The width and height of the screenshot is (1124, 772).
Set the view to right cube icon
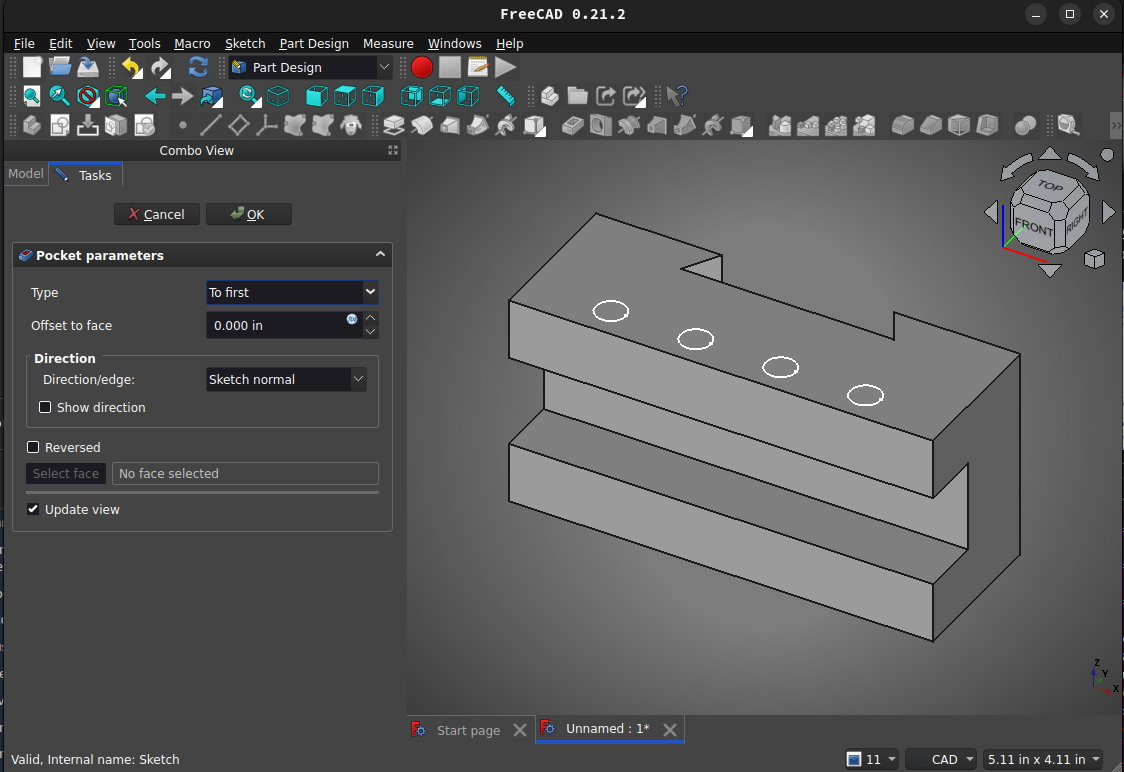click(x=373, y=96)
